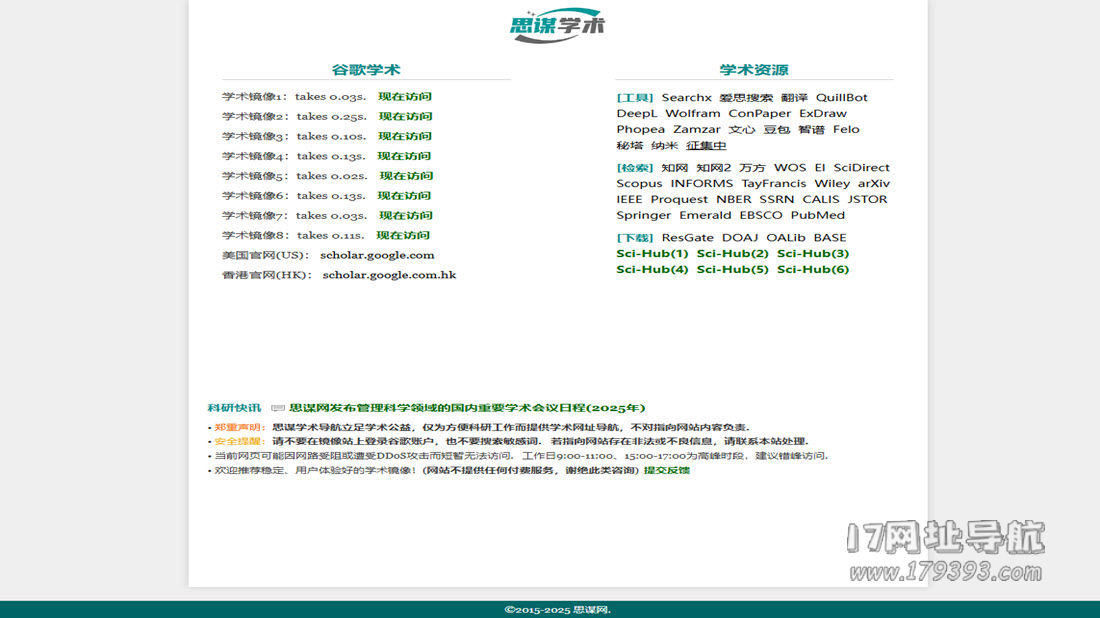Image resolution: width=1100 pixels, height=618 pixels.
Task: Open the ResGate download link
Action: click(687, 238)
